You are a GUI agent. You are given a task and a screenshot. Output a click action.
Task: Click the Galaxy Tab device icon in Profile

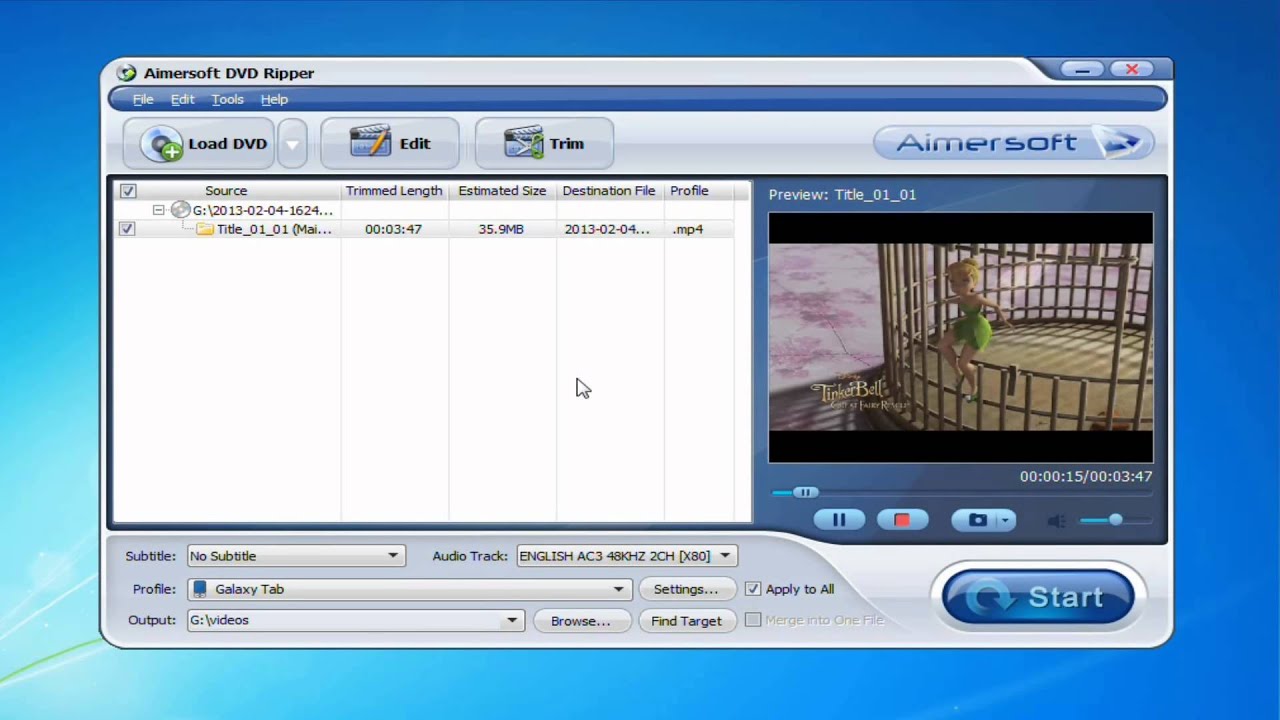pyautogui.click(x=200, y=589)
